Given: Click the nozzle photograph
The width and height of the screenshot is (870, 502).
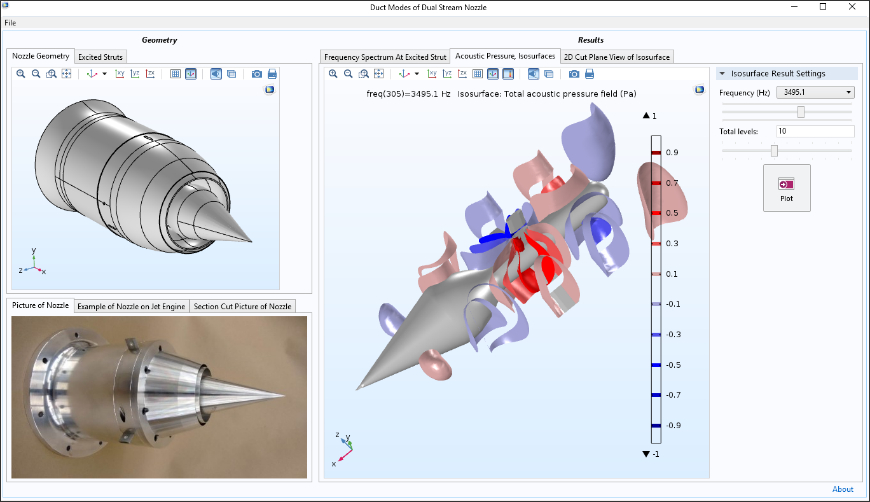Looking at the screenshot, I should pos(159,397).
